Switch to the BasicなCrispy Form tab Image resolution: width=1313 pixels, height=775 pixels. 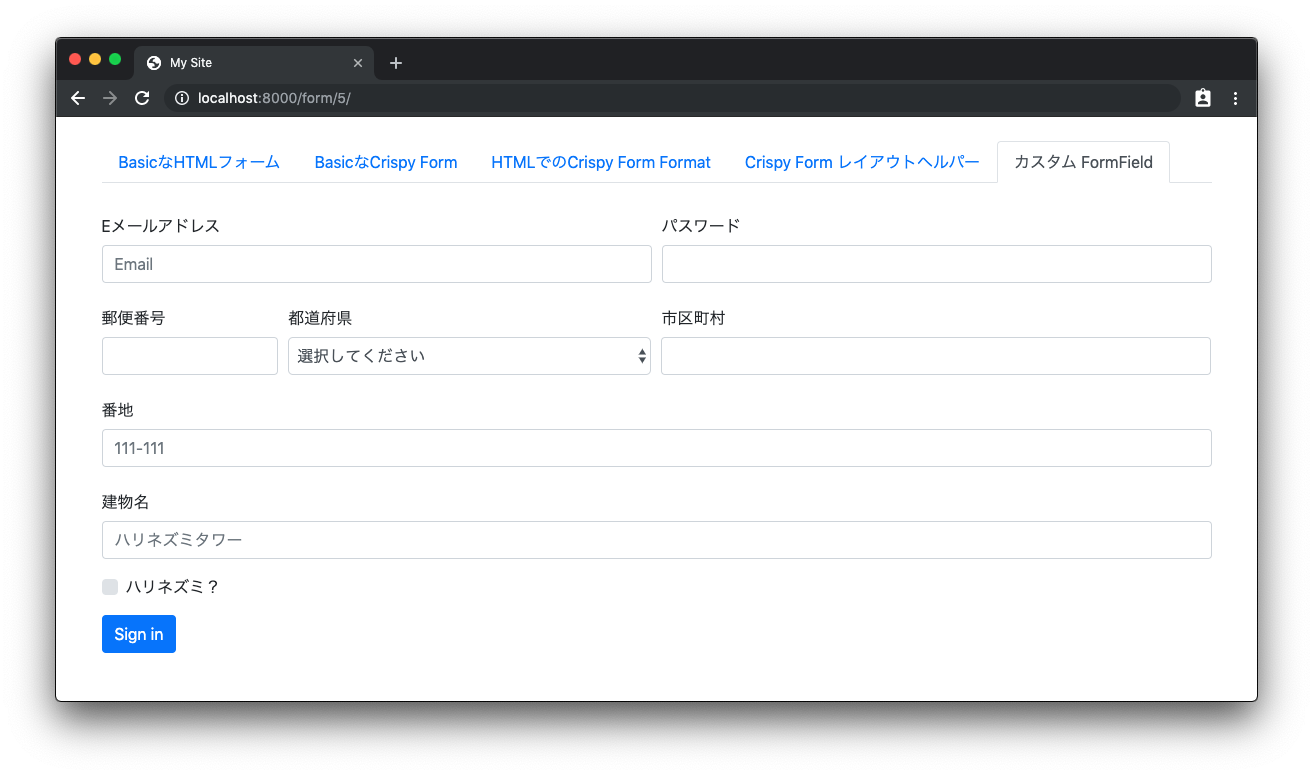point(385,161)
